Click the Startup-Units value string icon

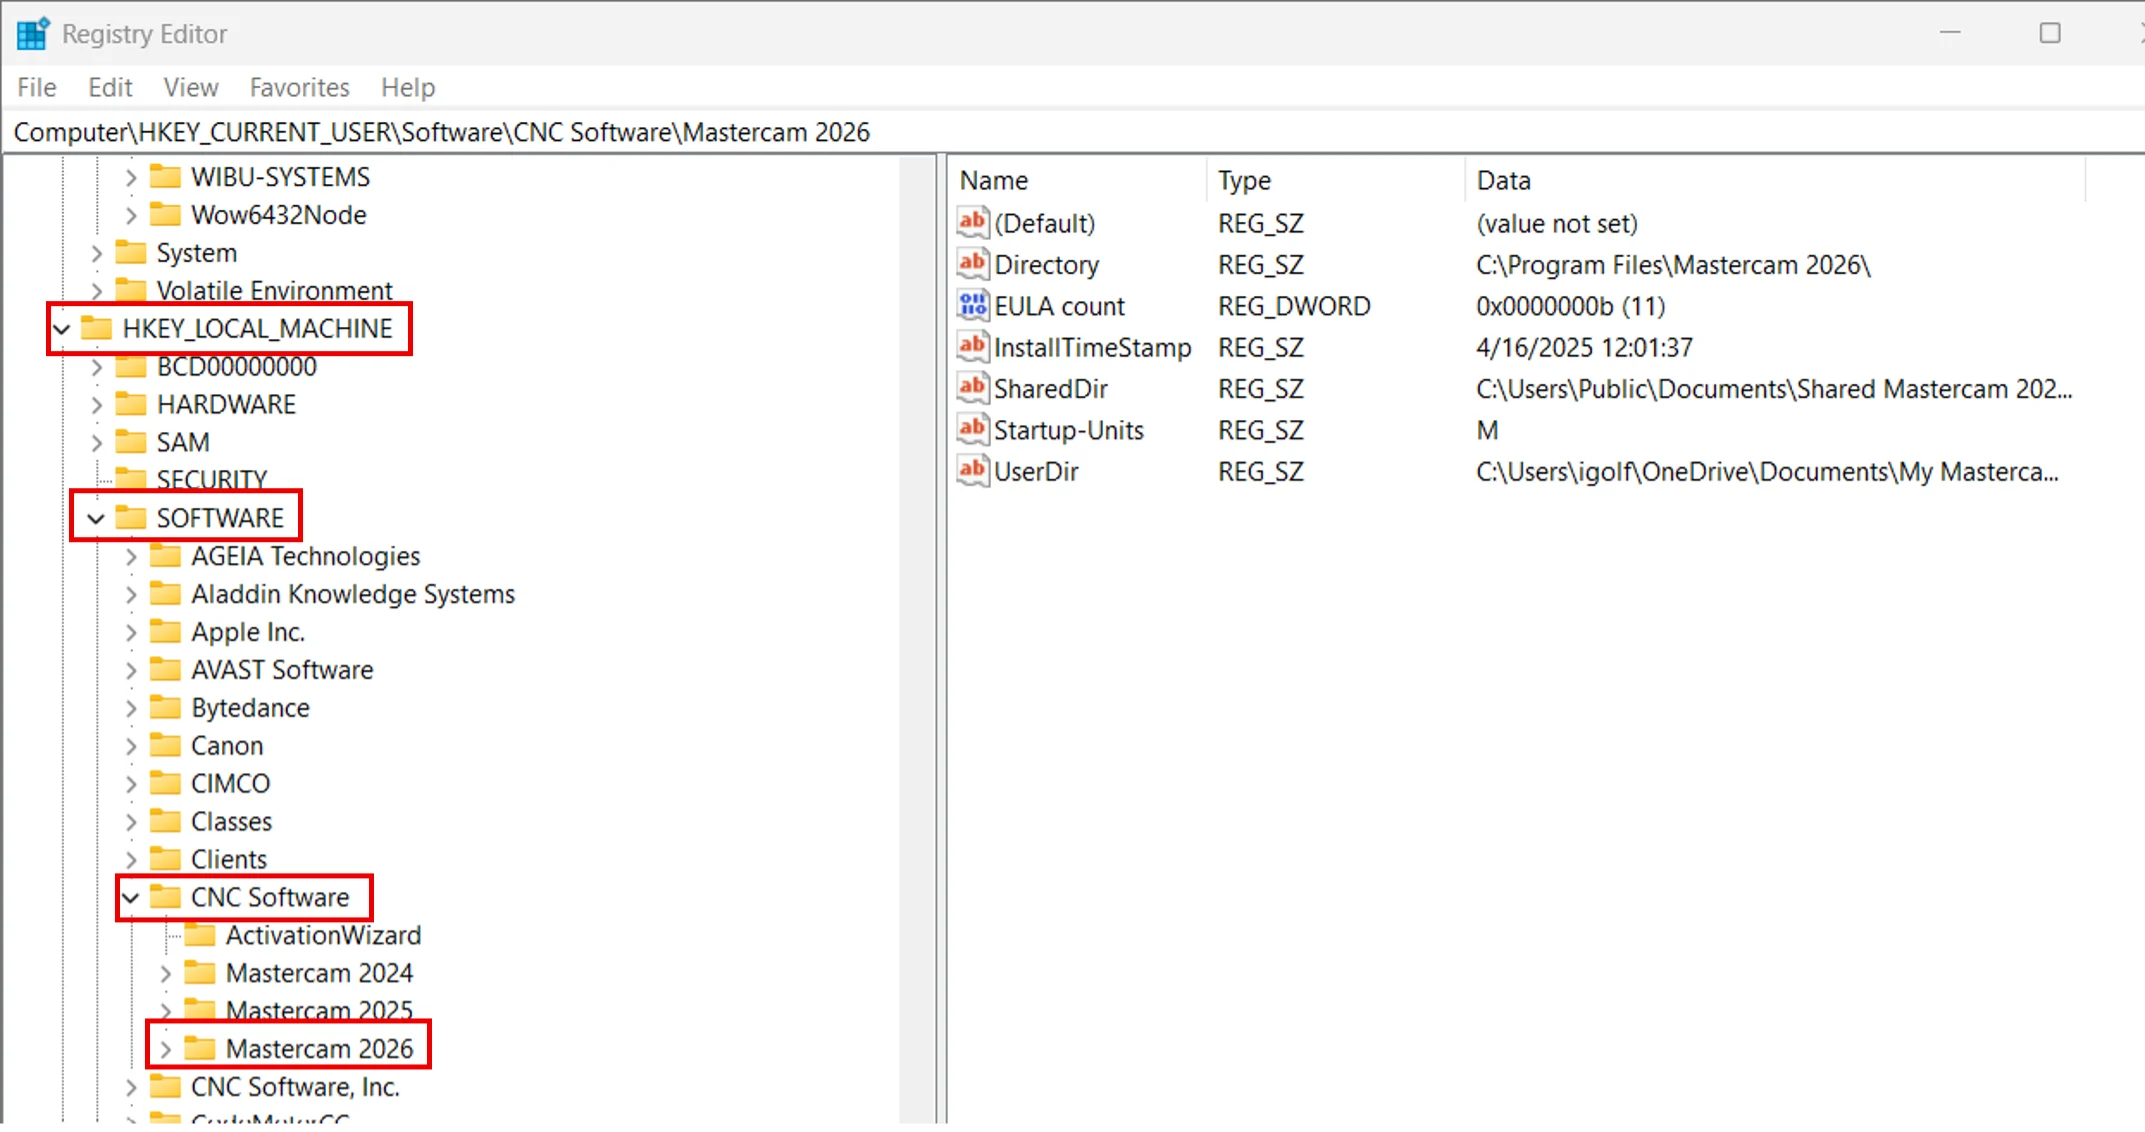(x=972, y=430)
